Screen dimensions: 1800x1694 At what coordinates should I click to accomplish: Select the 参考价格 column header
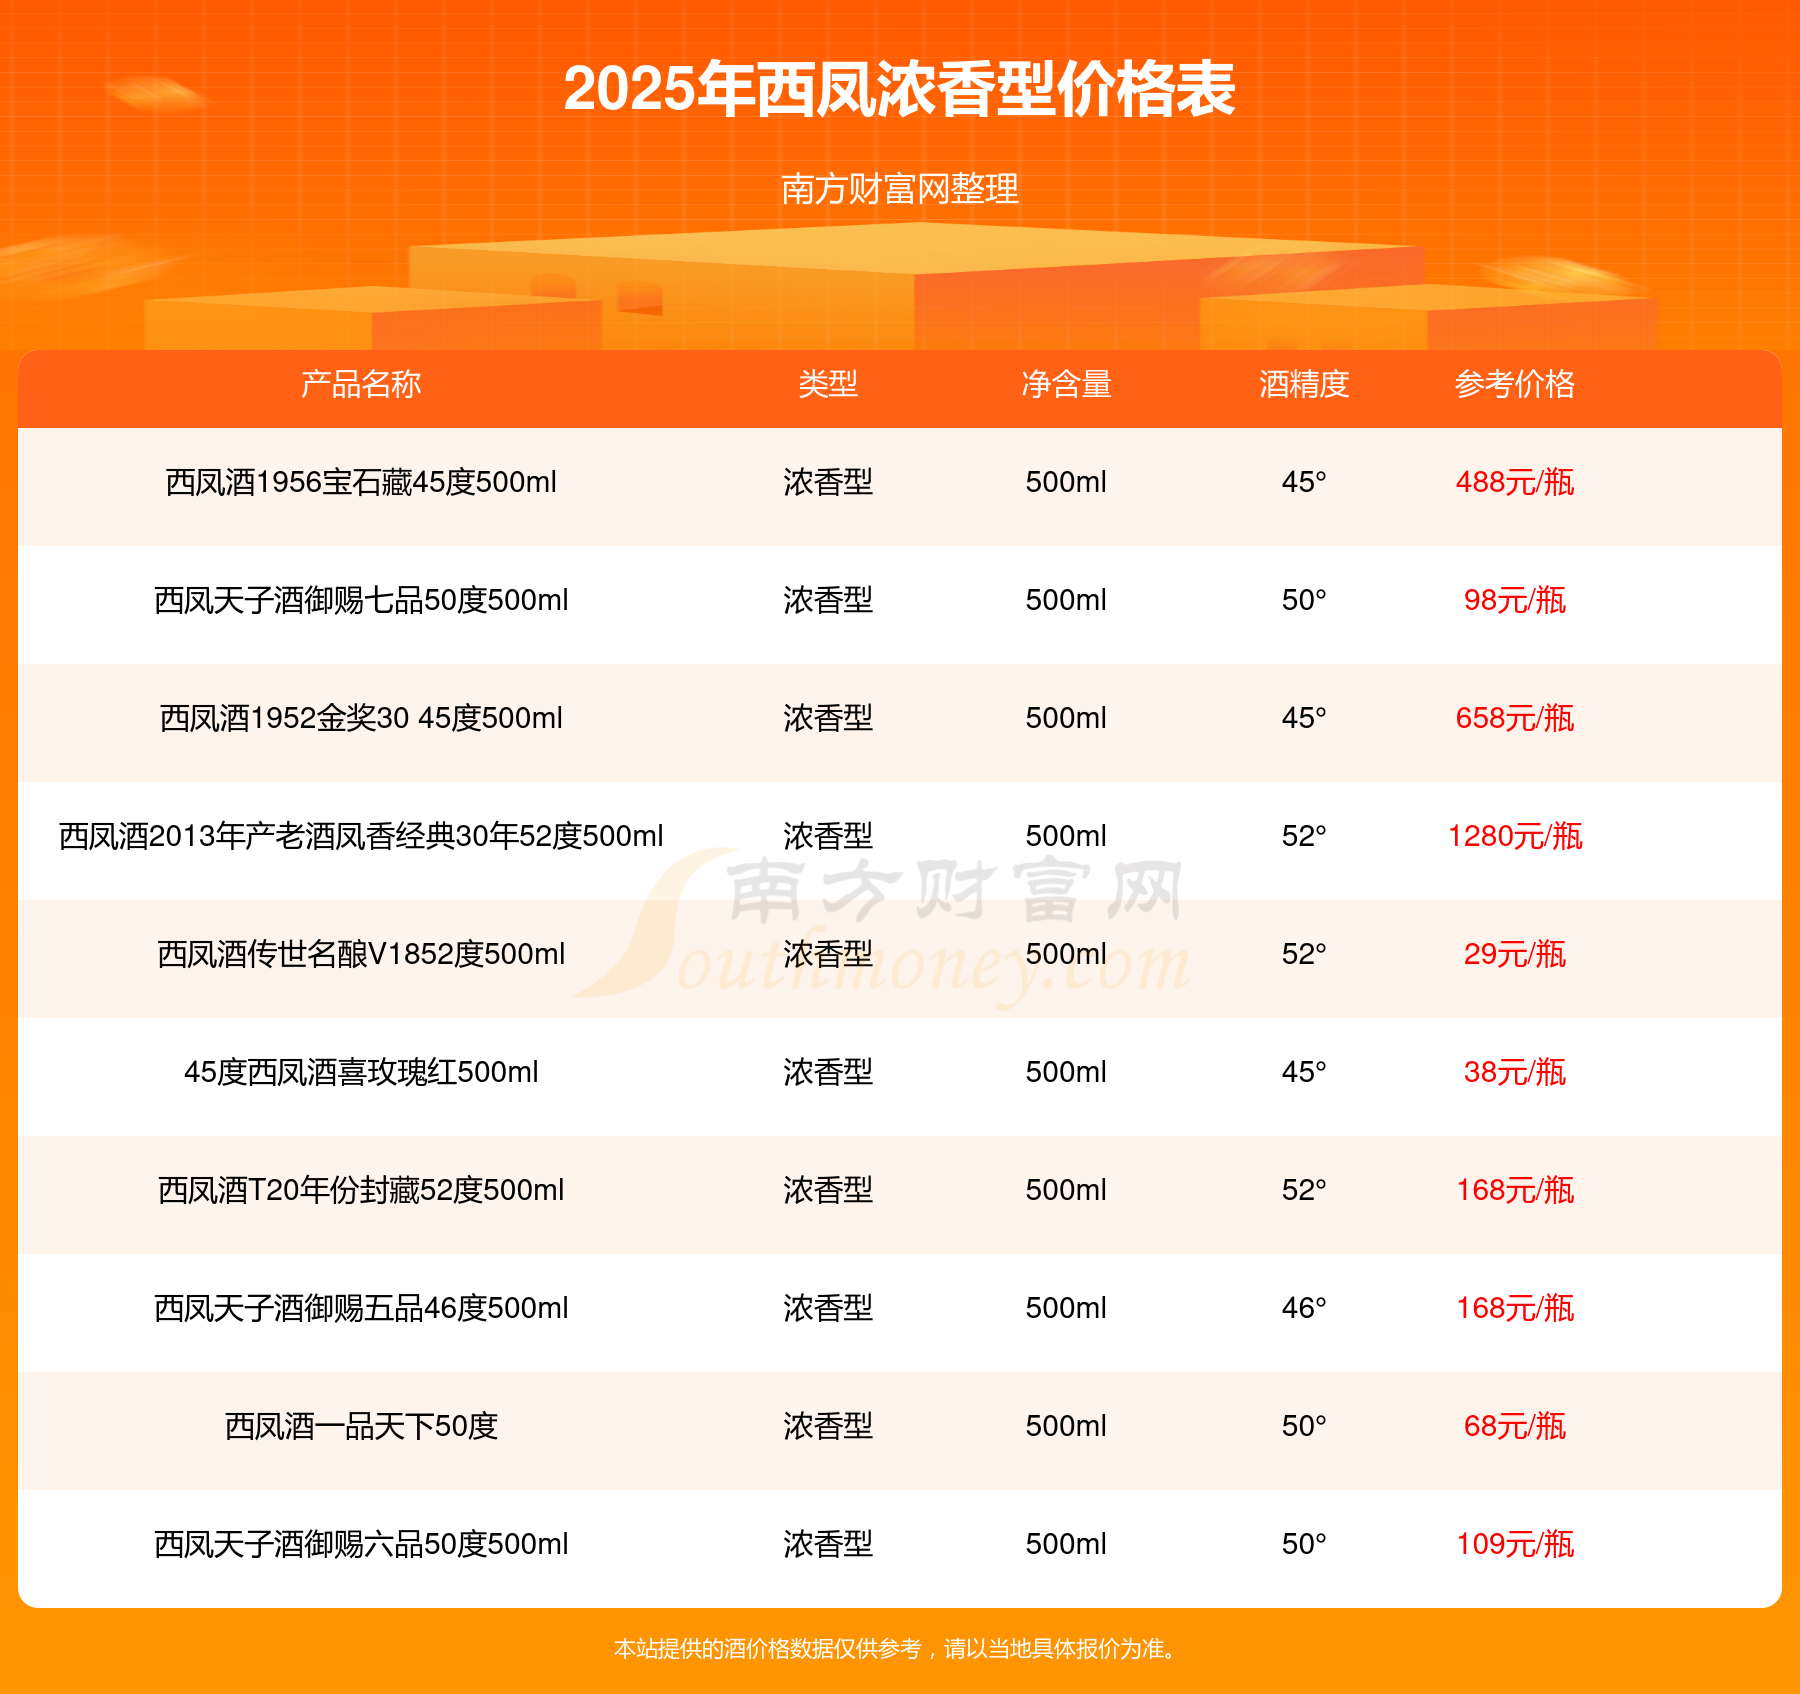click(x=1515, y=384)
